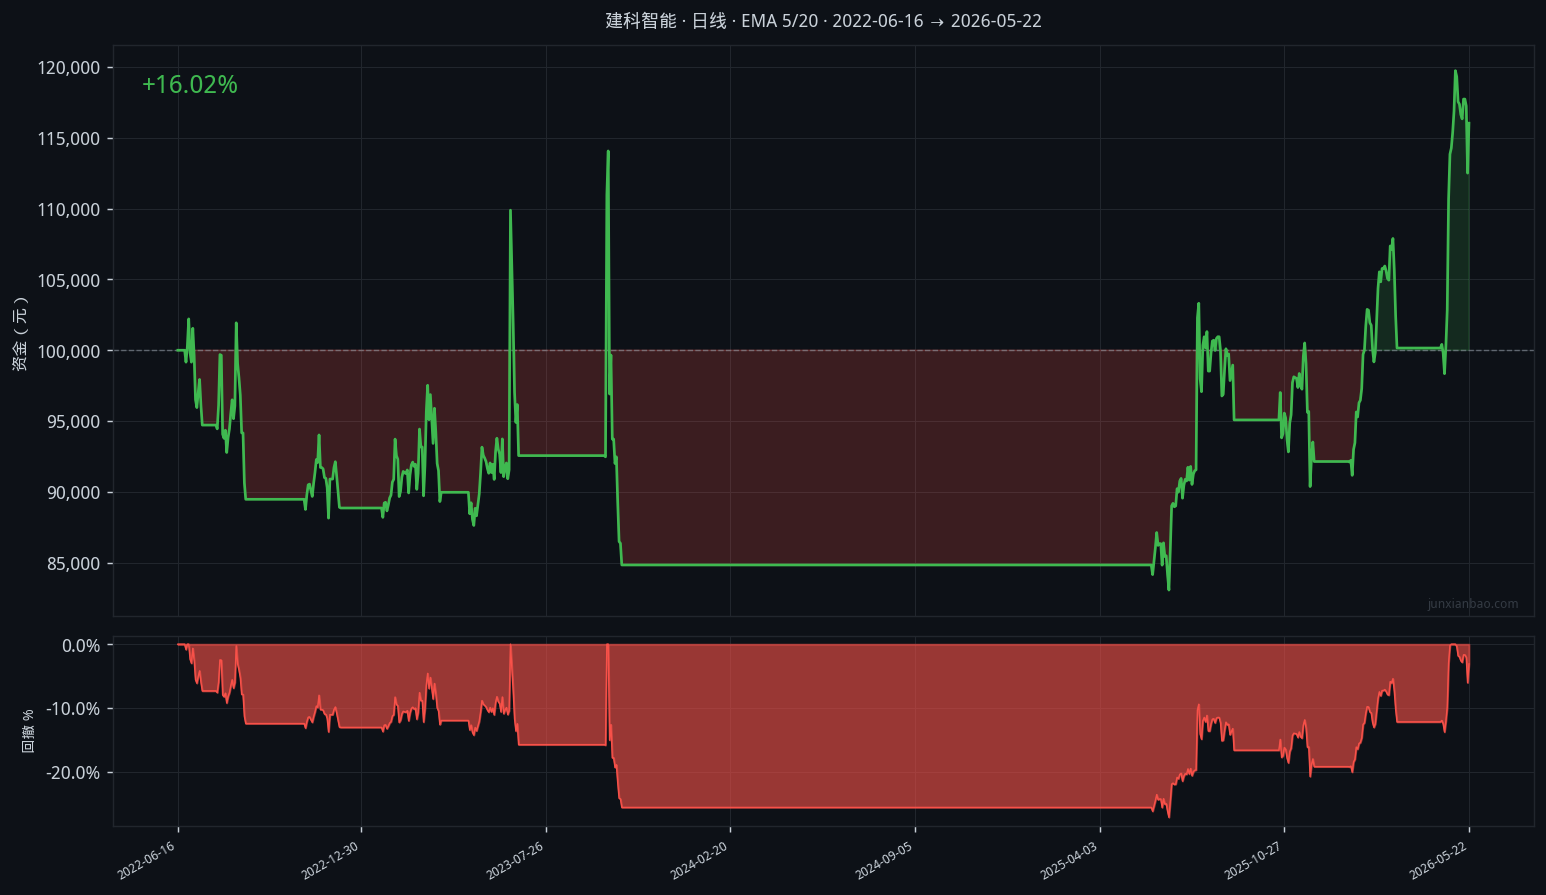Select the +16.02% total return label
Viewport: 1546px width, 895px height.
coord(190,85)
